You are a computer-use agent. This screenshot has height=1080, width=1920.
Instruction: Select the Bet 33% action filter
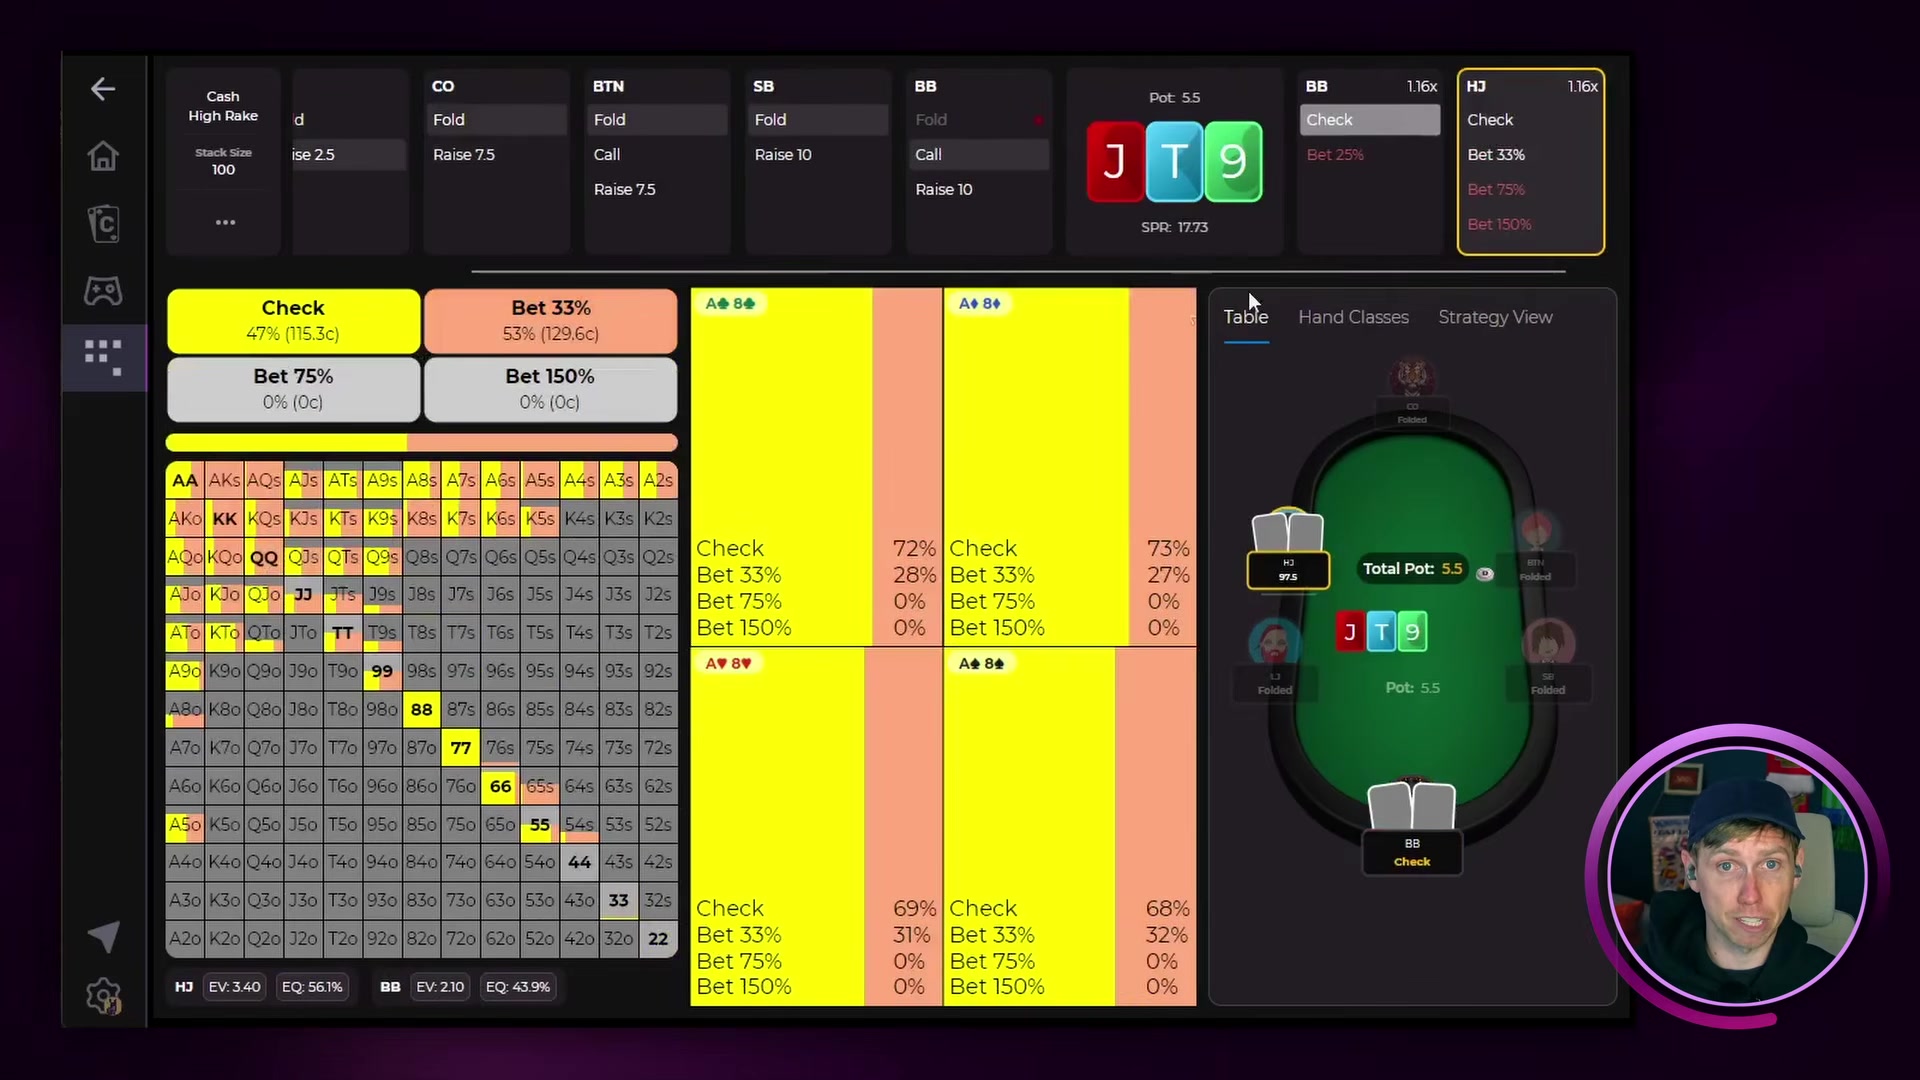[x=551, y=320]
